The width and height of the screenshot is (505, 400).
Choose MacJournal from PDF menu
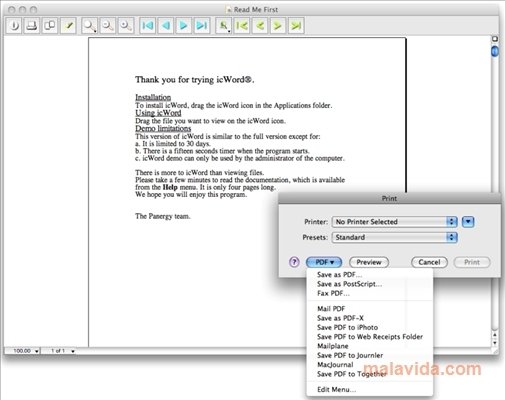[369, 365]
